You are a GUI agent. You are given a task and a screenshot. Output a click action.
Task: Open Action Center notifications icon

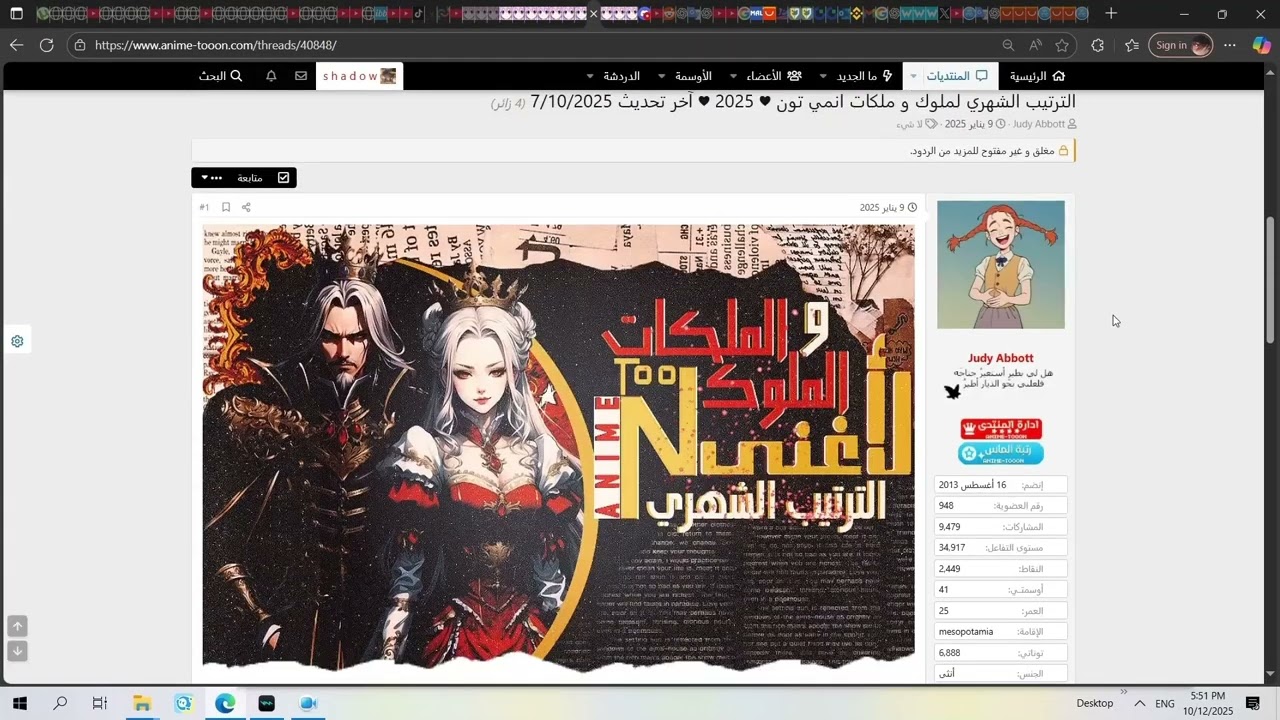(x=1253, y=703)
